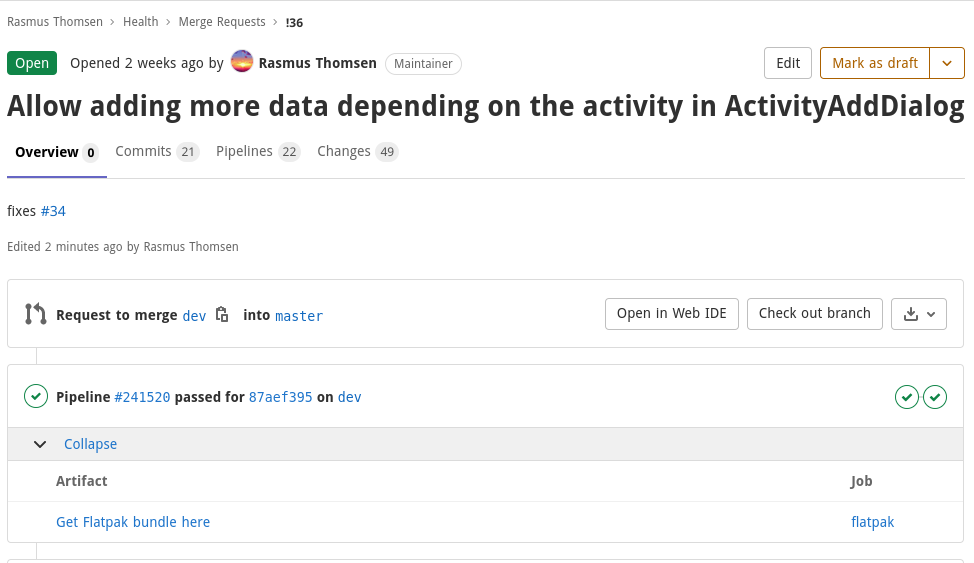The width and height of the screenshot is (974, 563).
Task: Click Rasmus Thomsen's avatar image
Action: pos(242,62)
